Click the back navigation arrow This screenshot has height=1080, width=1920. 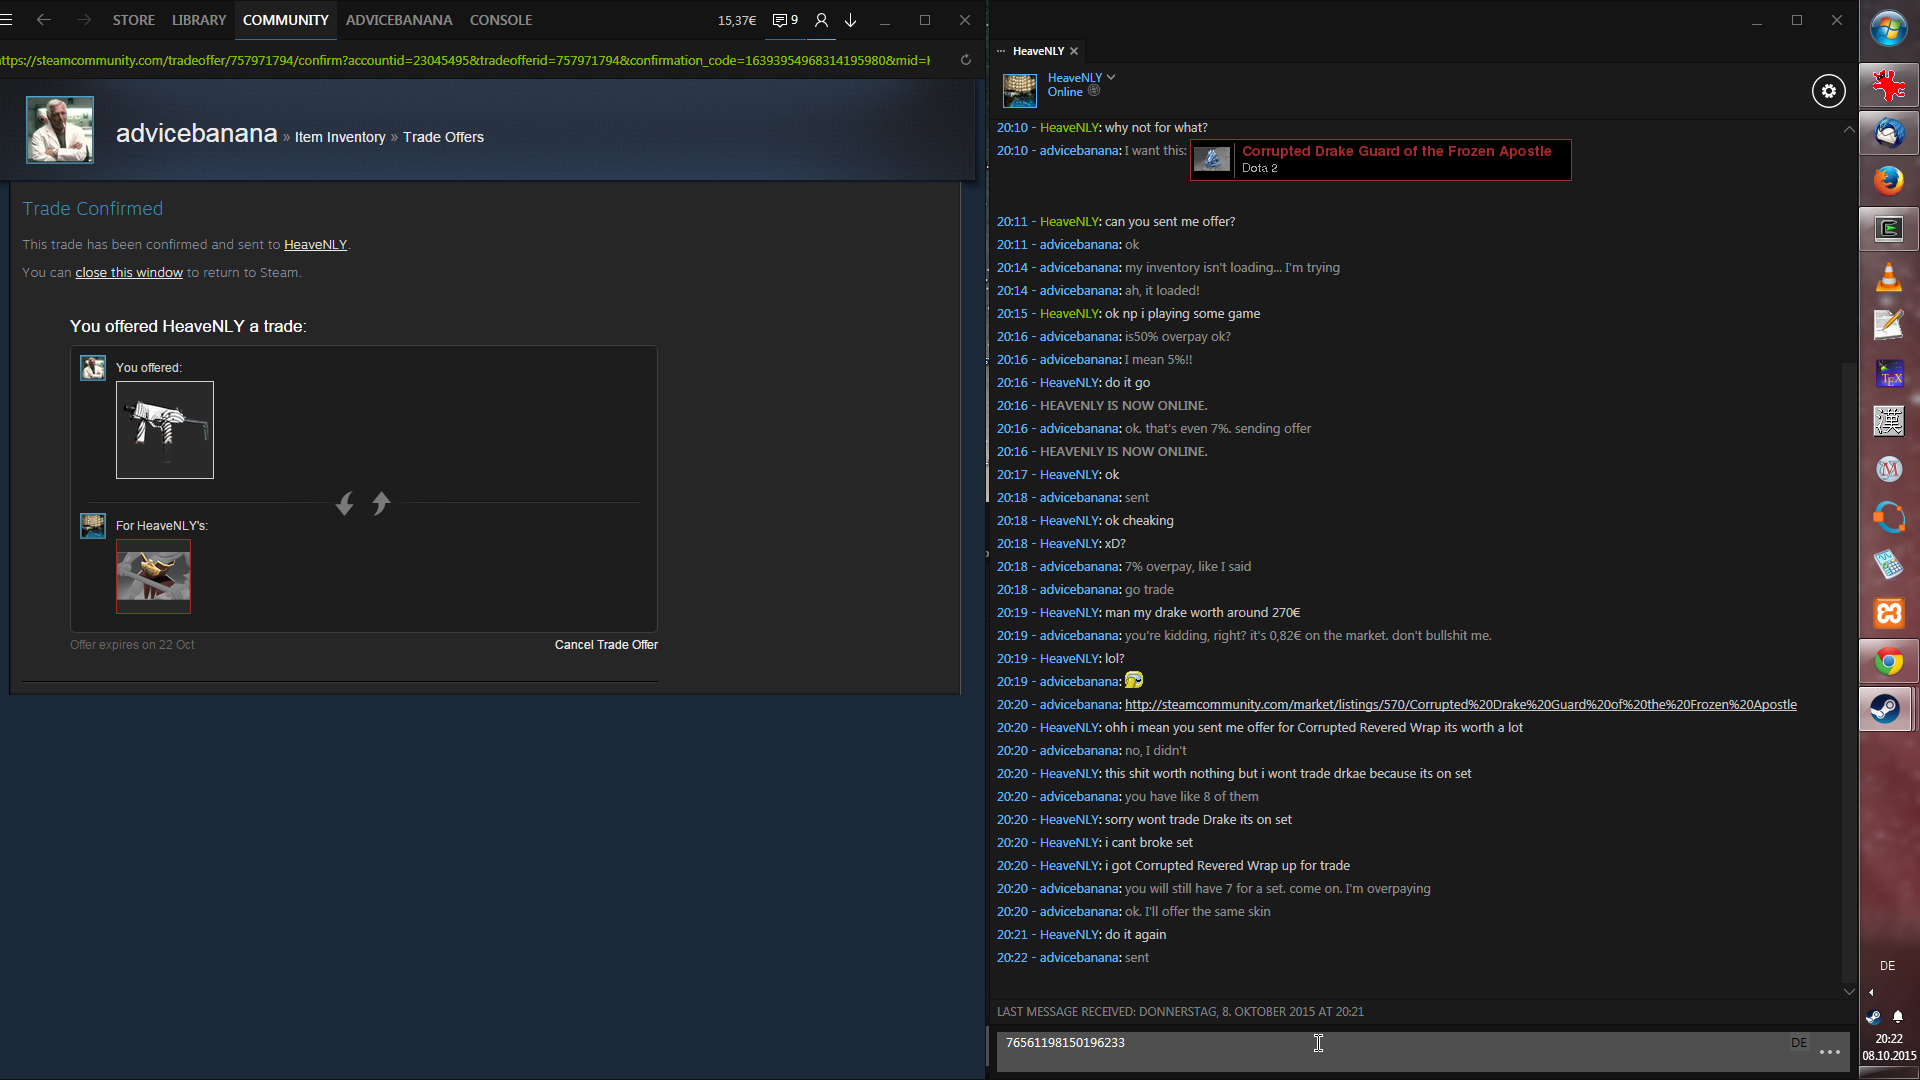click(x=44, y=20)
